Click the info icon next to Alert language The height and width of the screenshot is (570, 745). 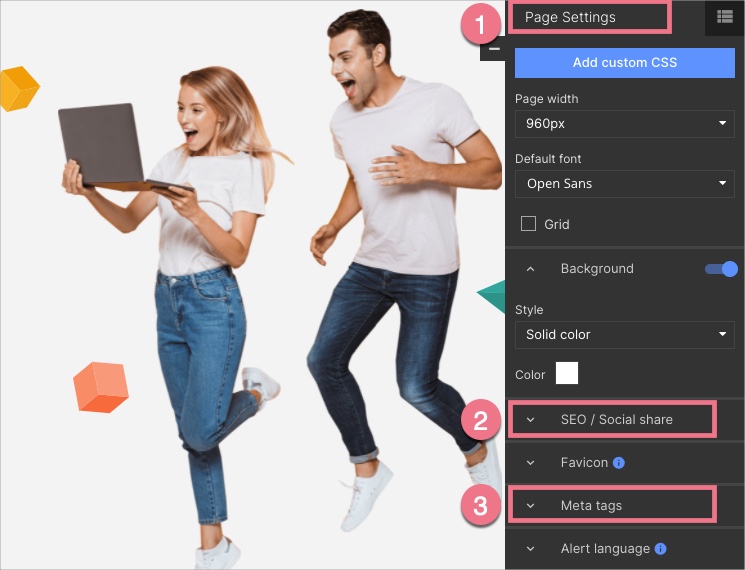(661, 549)
